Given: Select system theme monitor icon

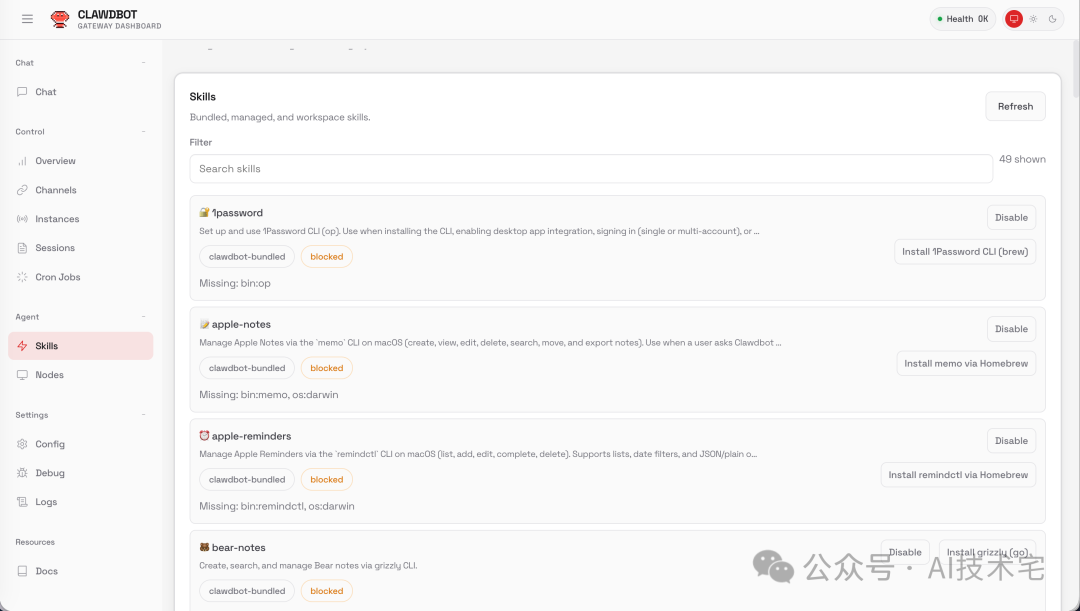Looking at the screenshot, I should pos(1013,19).
